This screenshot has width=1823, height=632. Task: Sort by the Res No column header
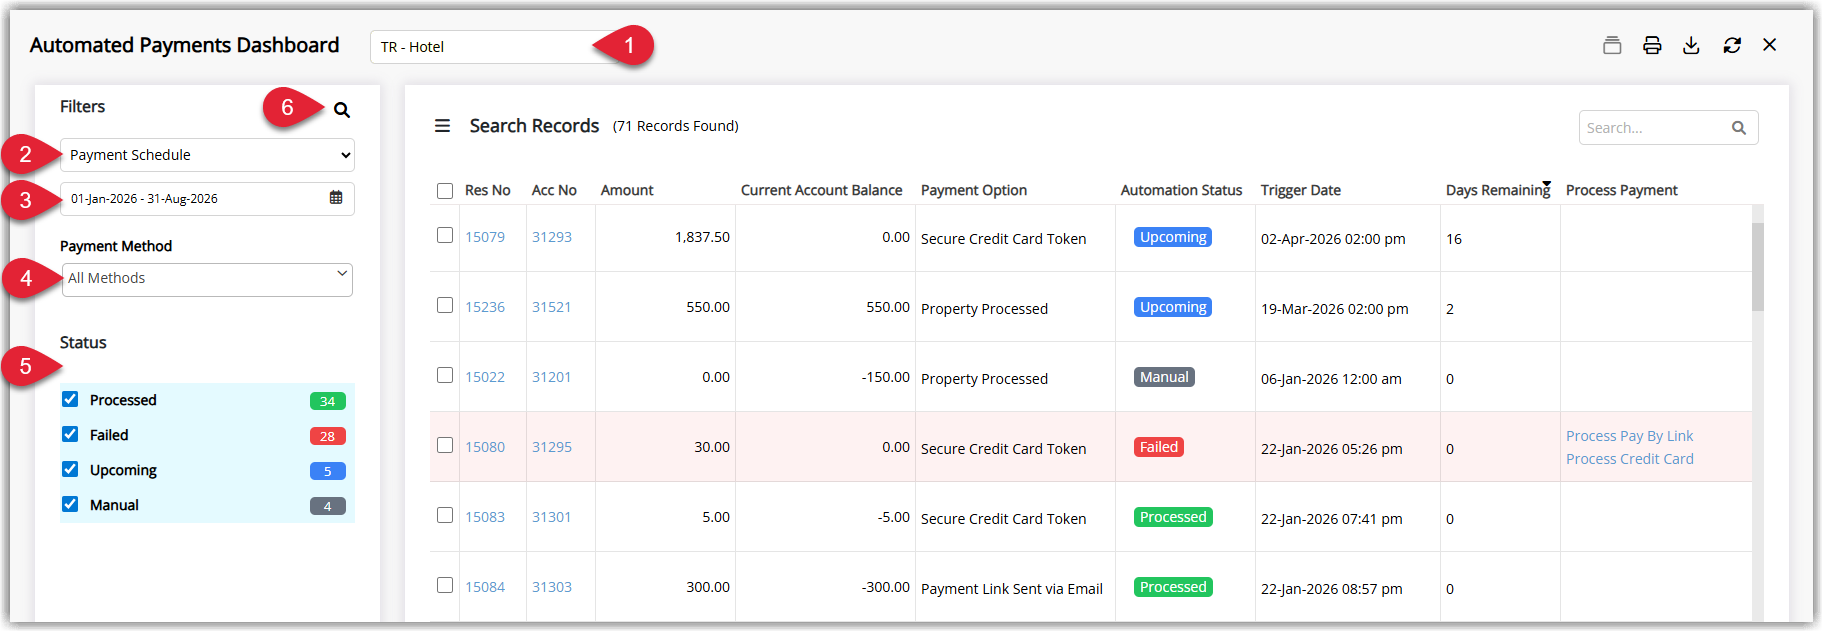click(x=488, y=190)
